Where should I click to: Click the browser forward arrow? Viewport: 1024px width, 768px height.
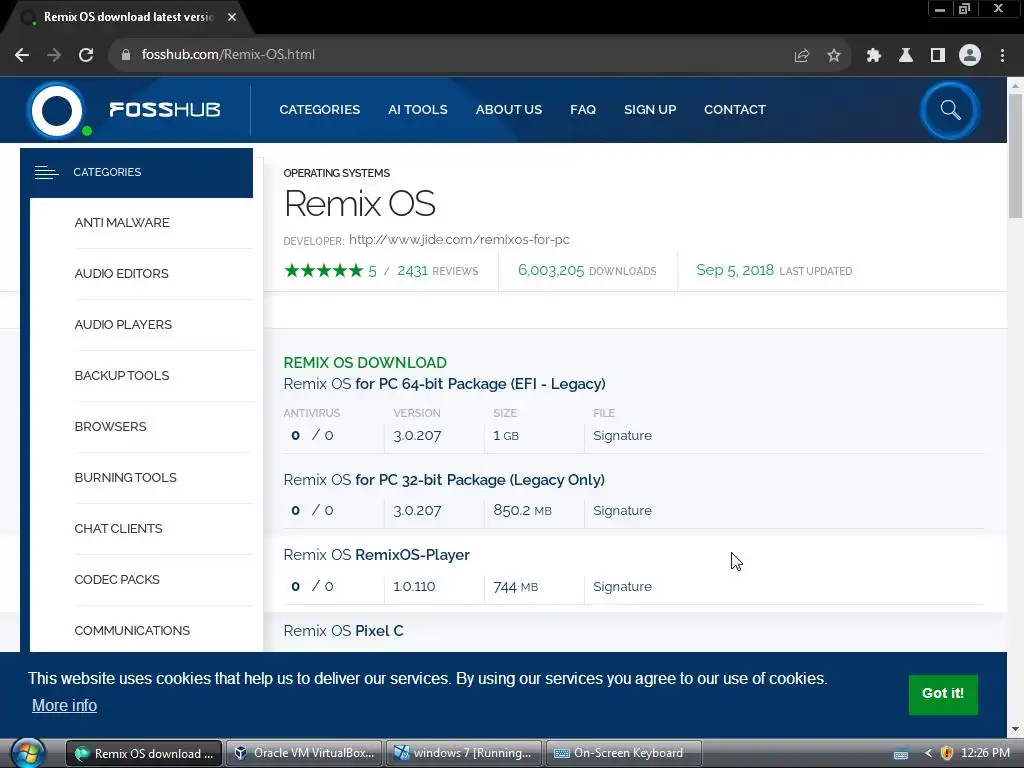pyautogui.click(x=54, y=55)
